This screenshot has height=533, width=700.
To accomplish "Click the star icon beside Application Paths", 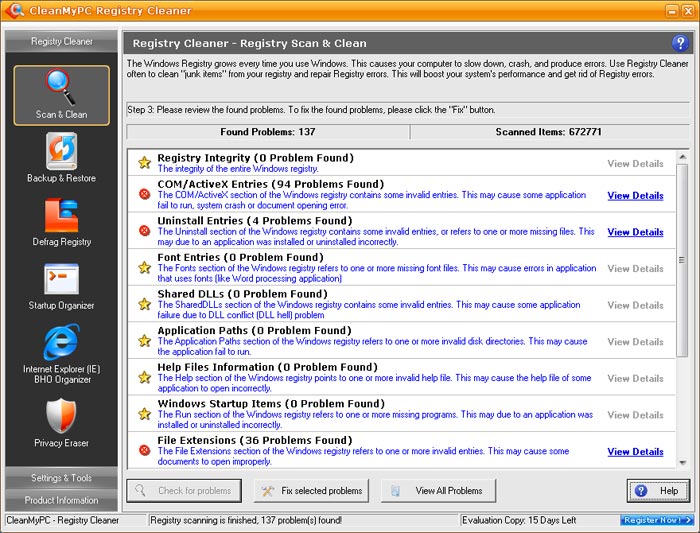I will (144, 341).
